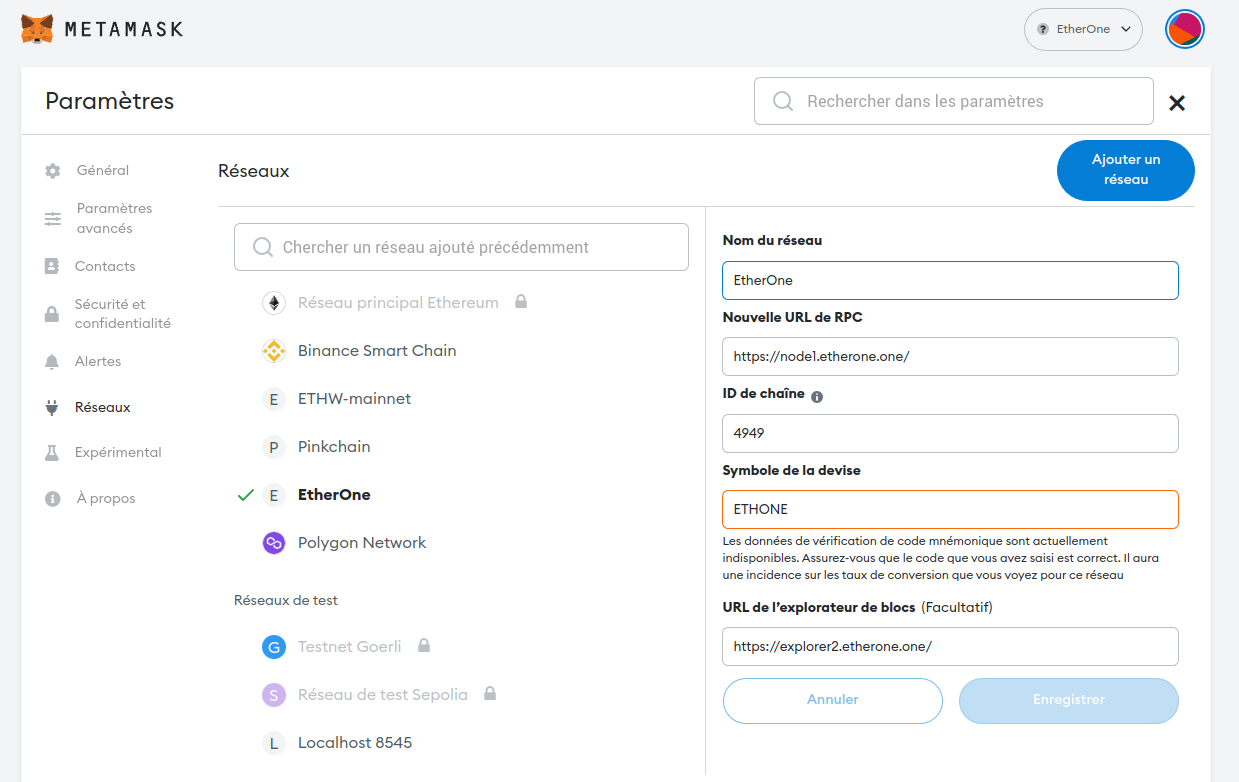Click the Nouvelle URL de RPC field

click(x=949, y=357)
